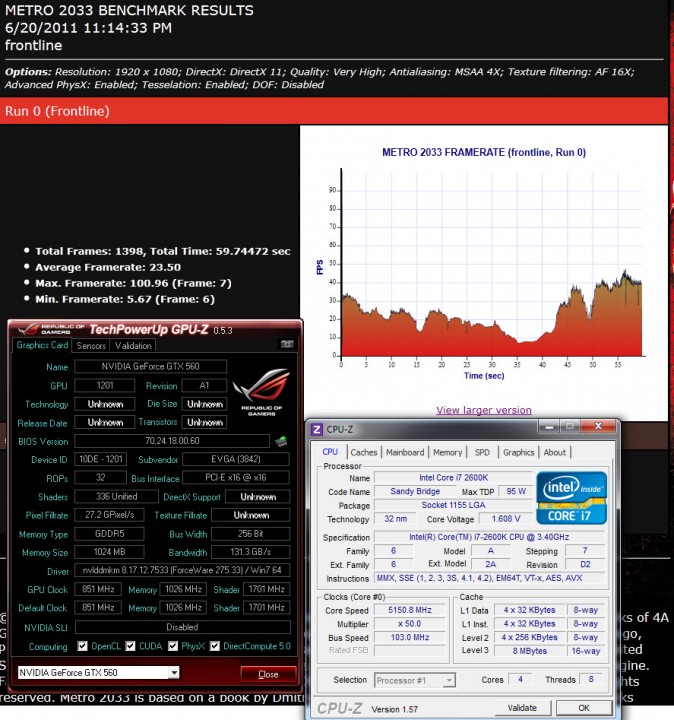Image resolution: width=674 pixels, height=720 pixels.
Task: Toggle the PhysX checkbox in GPU-Z
Action: click(173, 646)
